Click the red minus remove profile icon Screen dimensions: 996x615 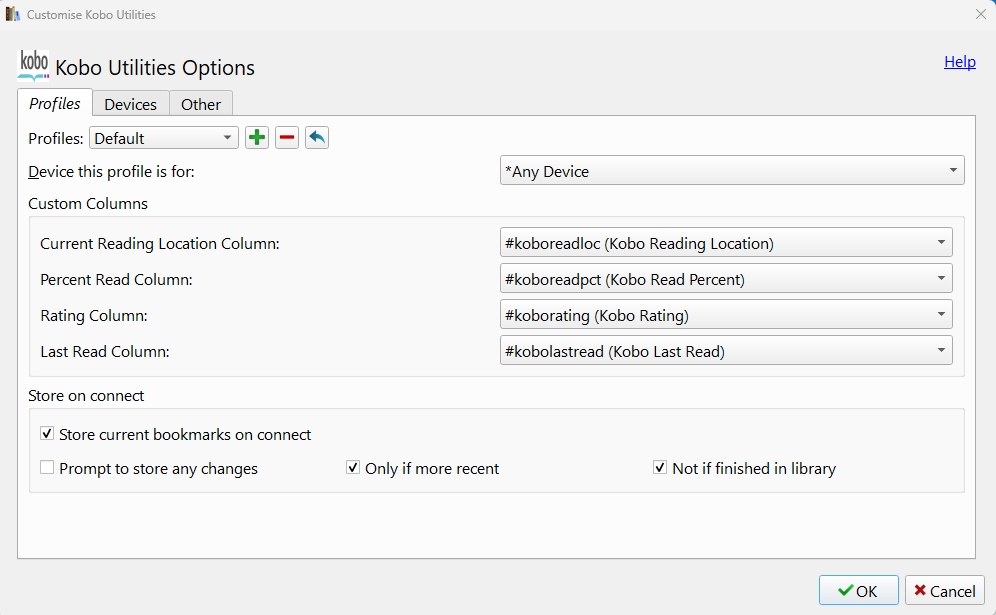pos(287,138)
